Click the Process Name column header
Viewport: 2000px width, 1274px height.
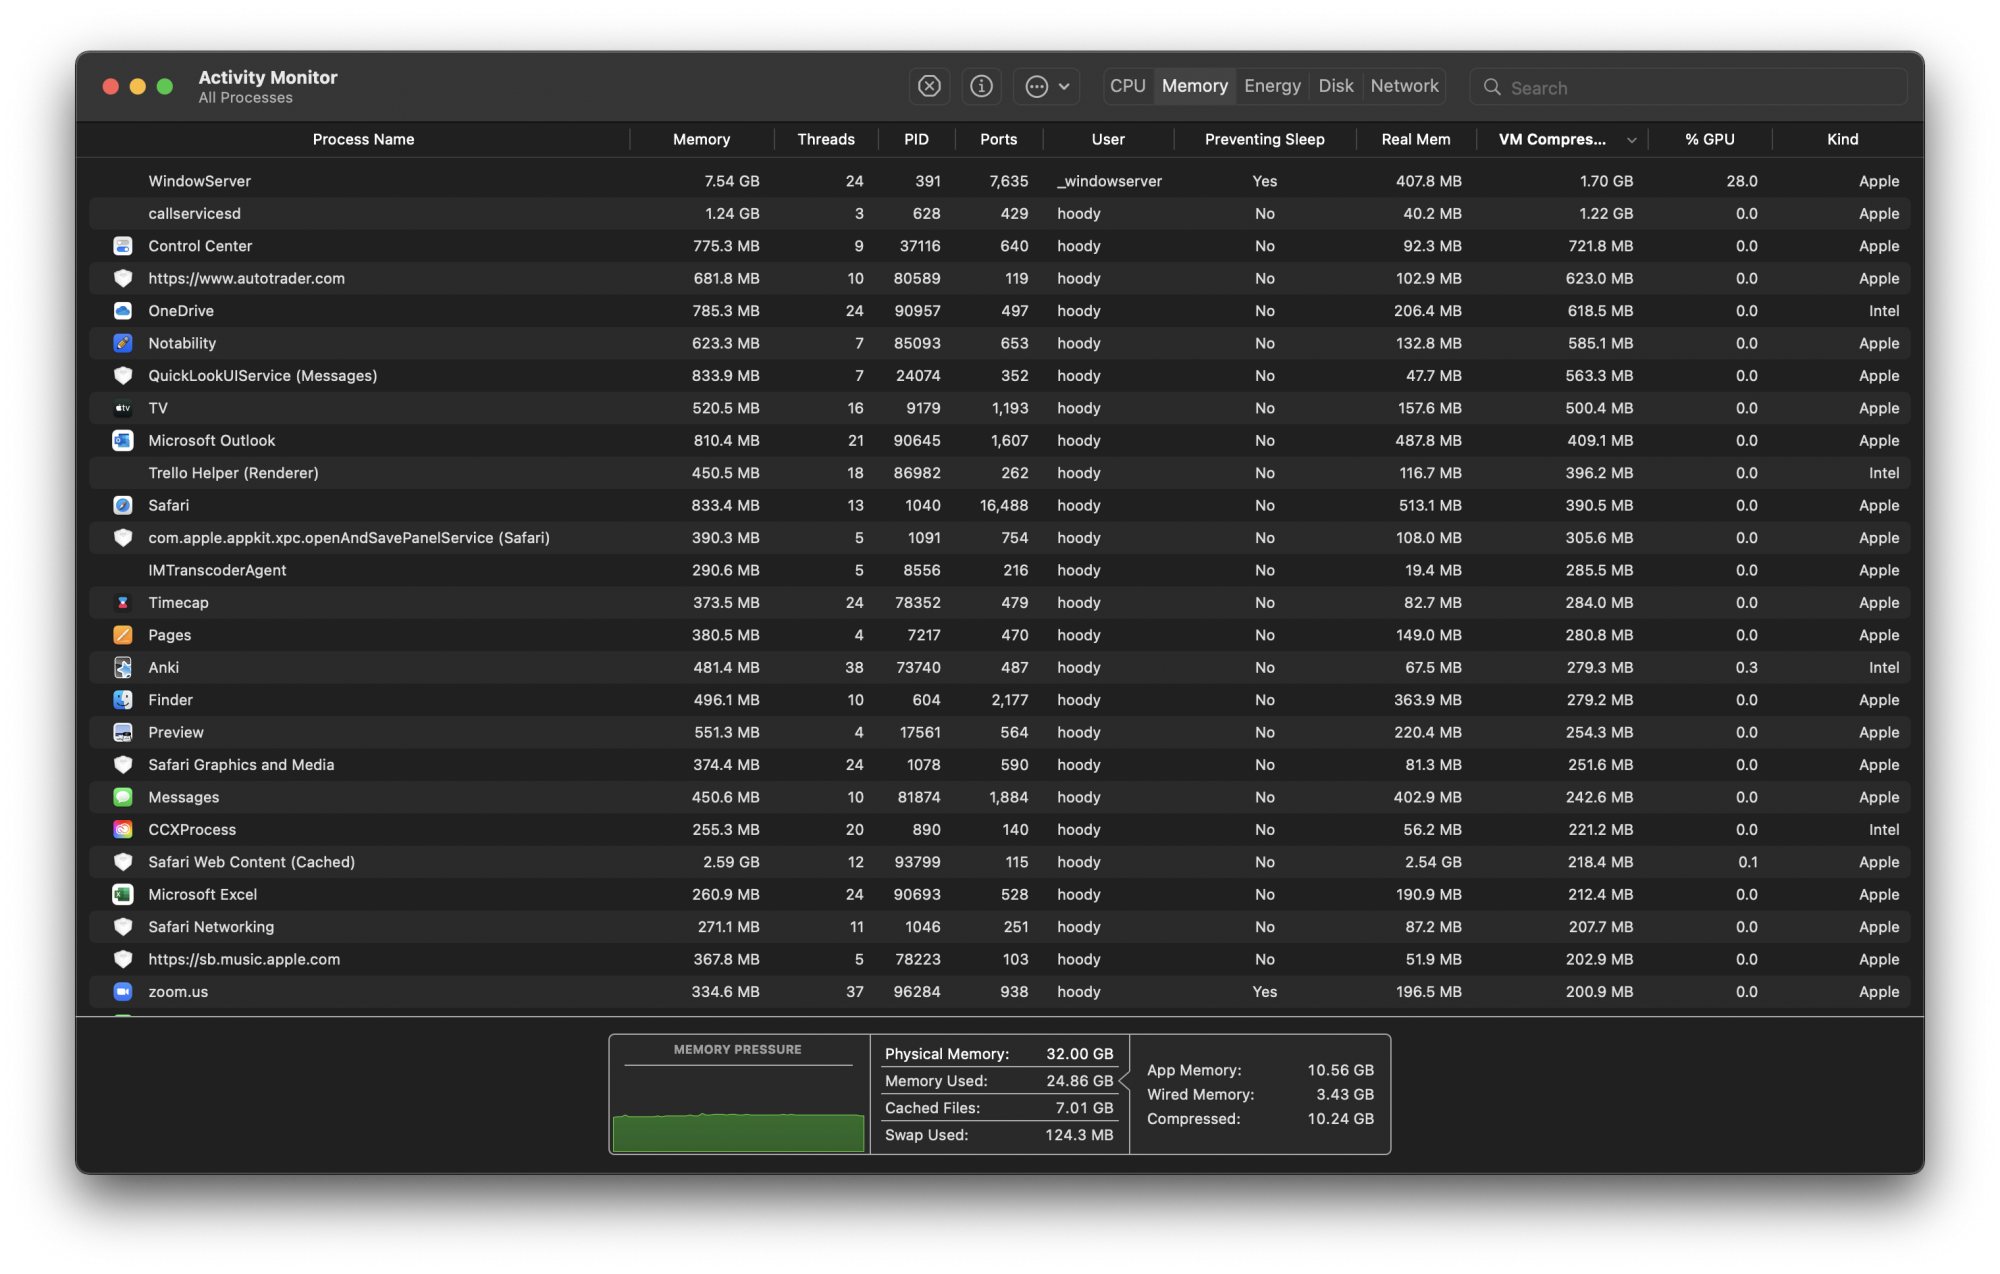click(x=363, y=140)
